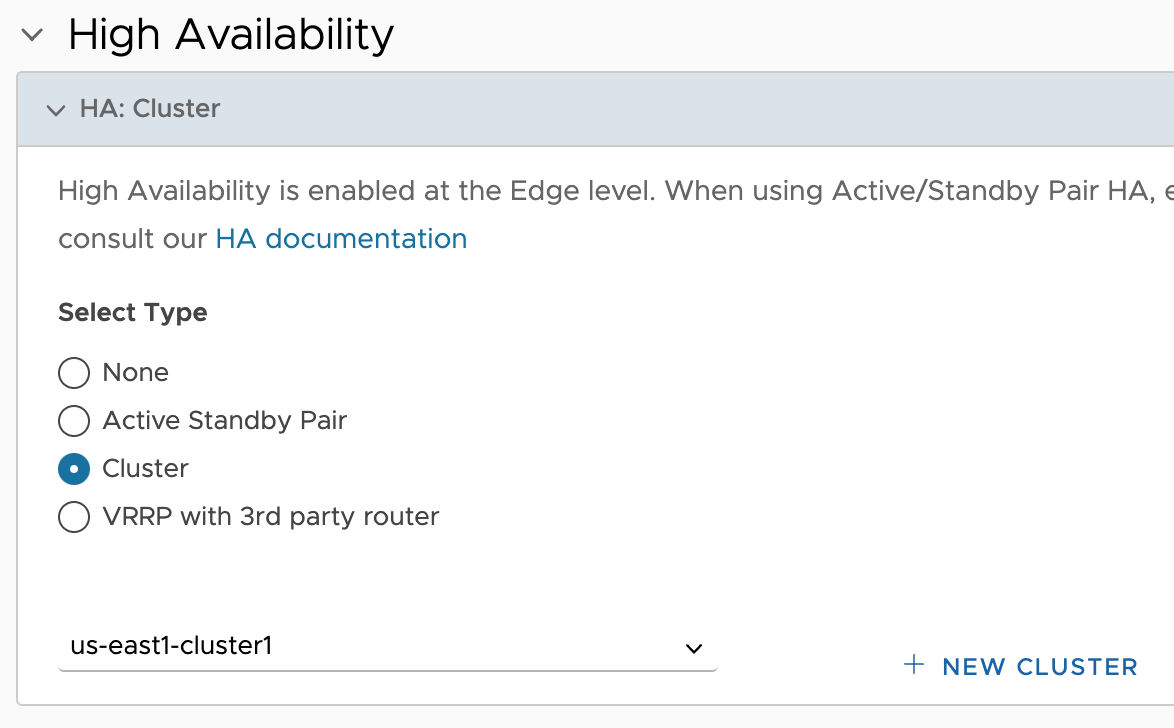
Task: Click the "None" option label text
Action: tap(136, 372)
